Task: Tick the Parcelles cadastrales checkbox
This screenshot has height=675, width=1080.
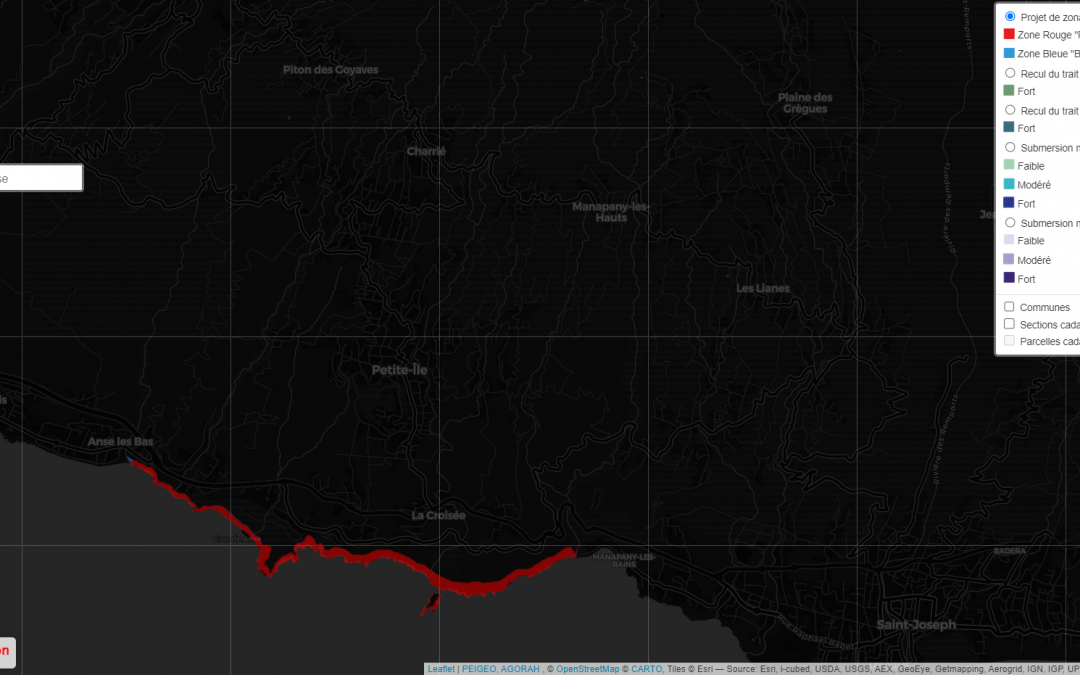Action: 1009,341
